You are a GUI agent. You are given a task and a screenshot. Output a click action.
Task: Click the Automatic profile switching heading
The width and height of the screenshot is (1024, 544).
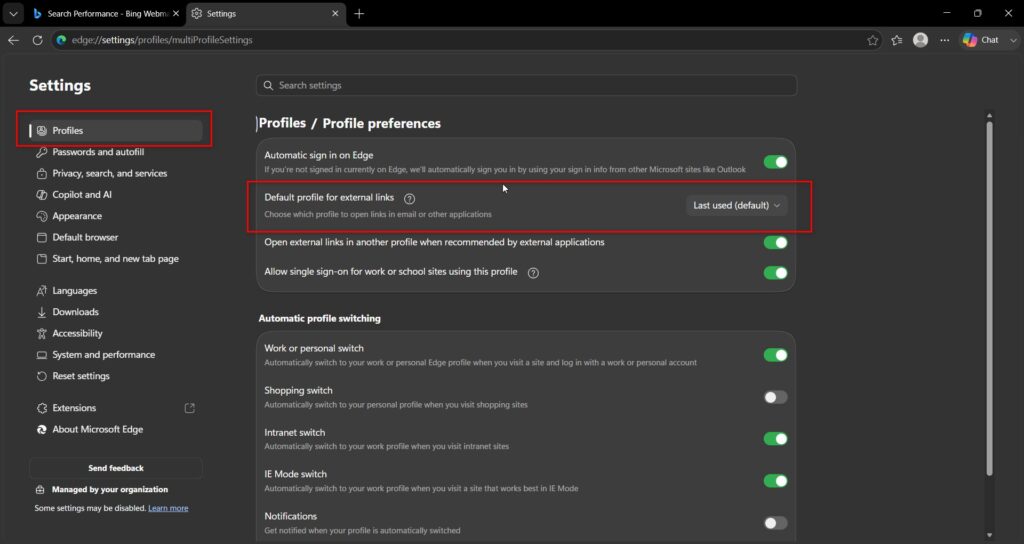tap(319, 319)
